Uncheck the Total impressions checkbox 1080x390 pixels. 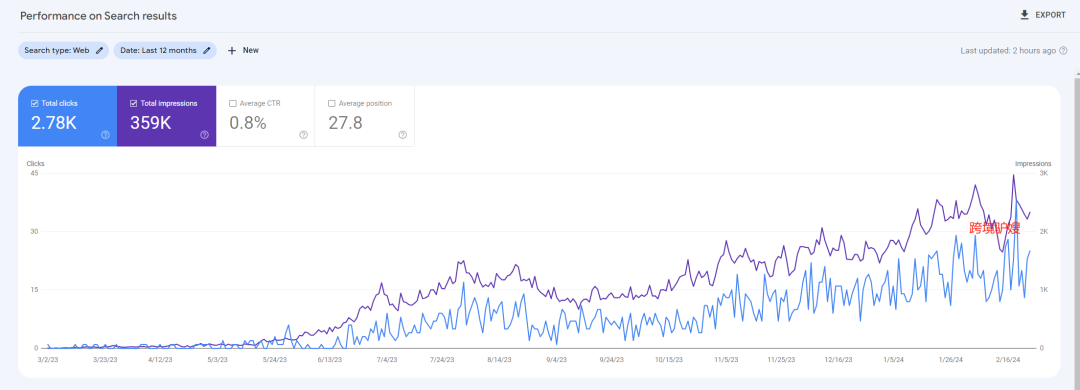(x=134, y=103)
